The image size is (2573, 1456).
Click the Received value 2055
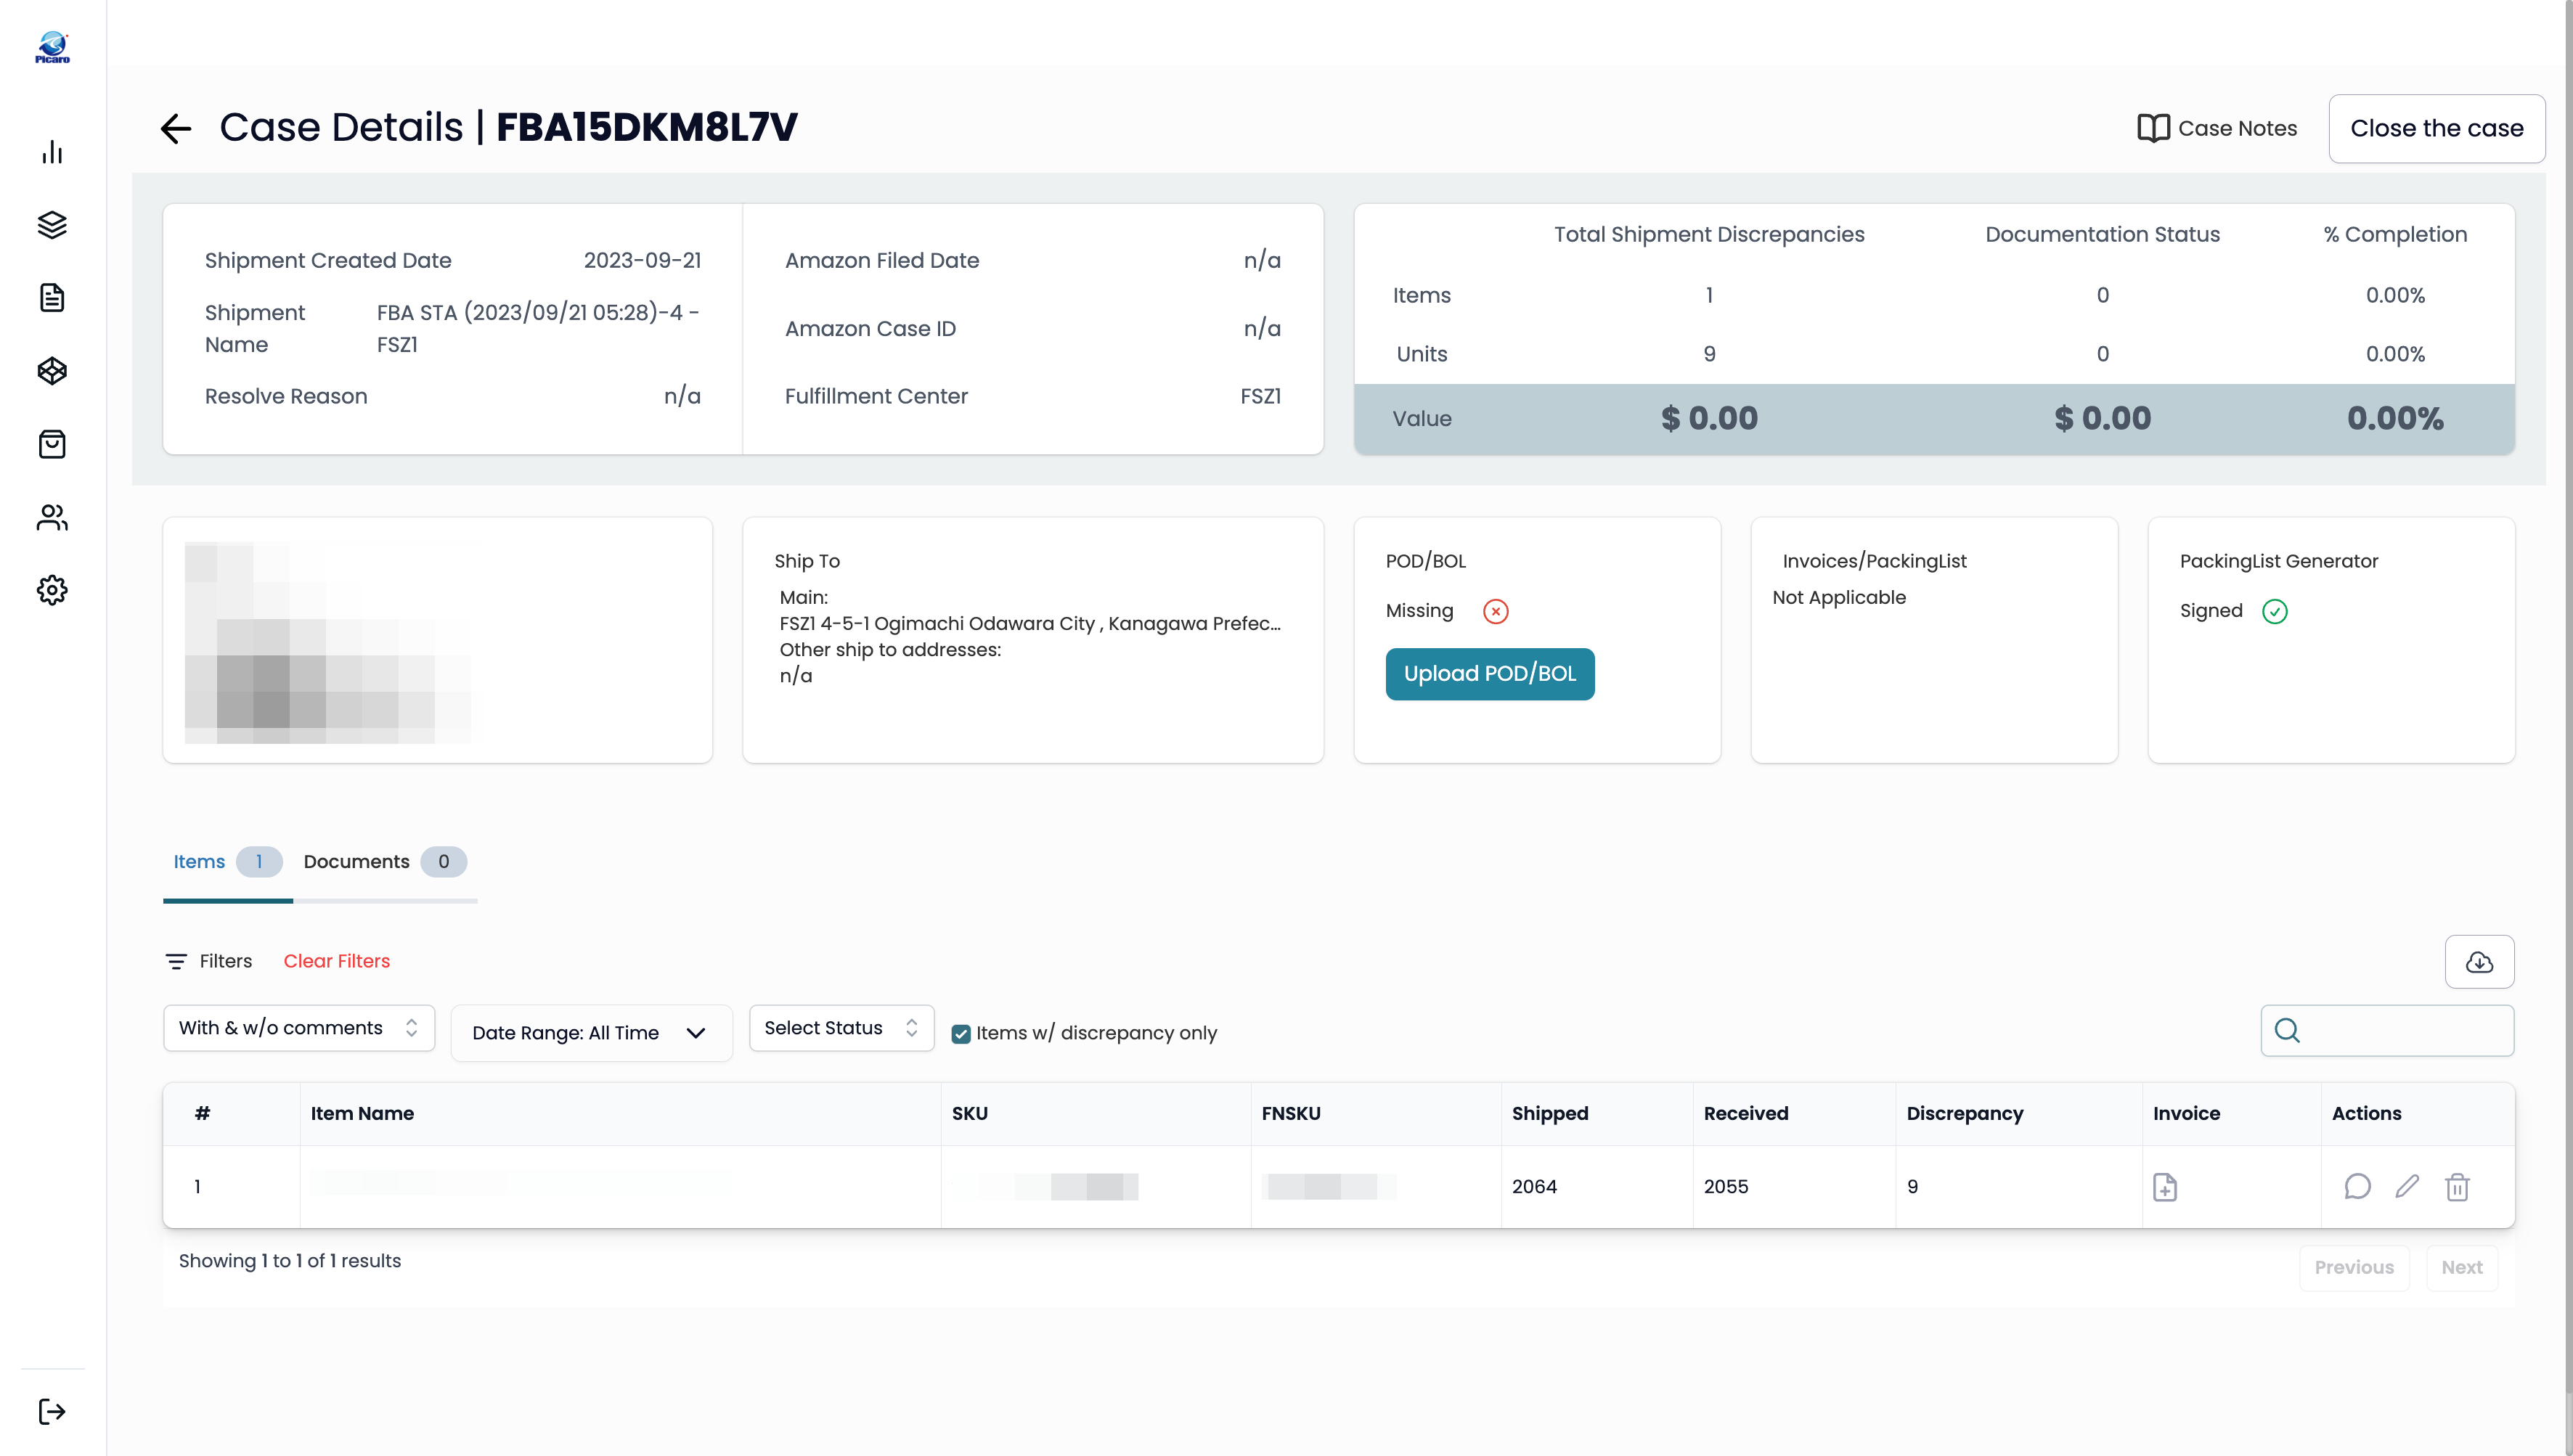tap(1726, 1187)
